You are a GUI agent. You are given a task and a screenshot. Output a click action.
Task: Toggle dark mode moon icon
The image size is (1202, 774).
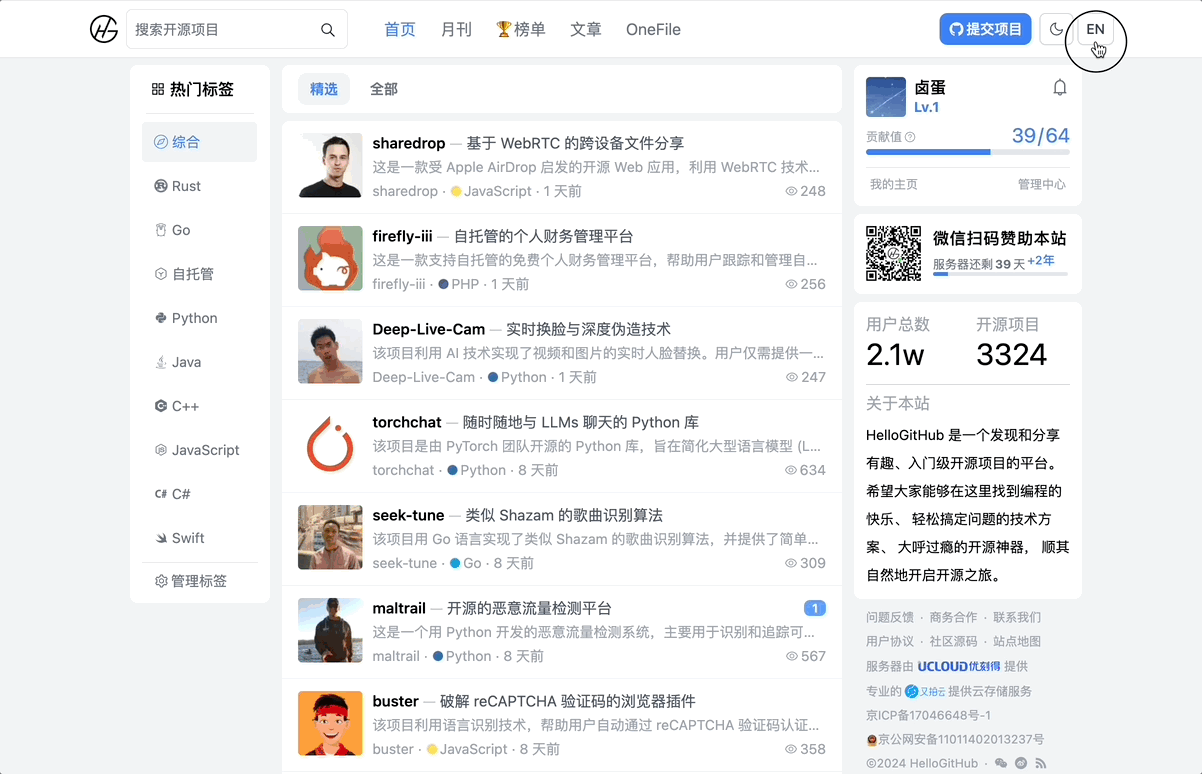coord(1056,29)
